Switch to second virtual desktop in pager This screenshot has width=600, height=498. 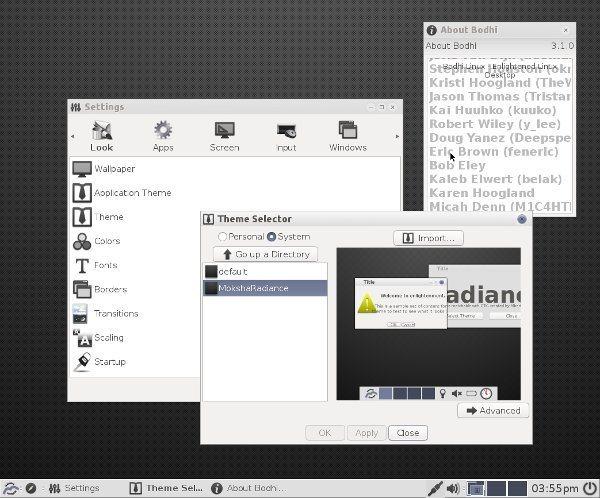496,489
